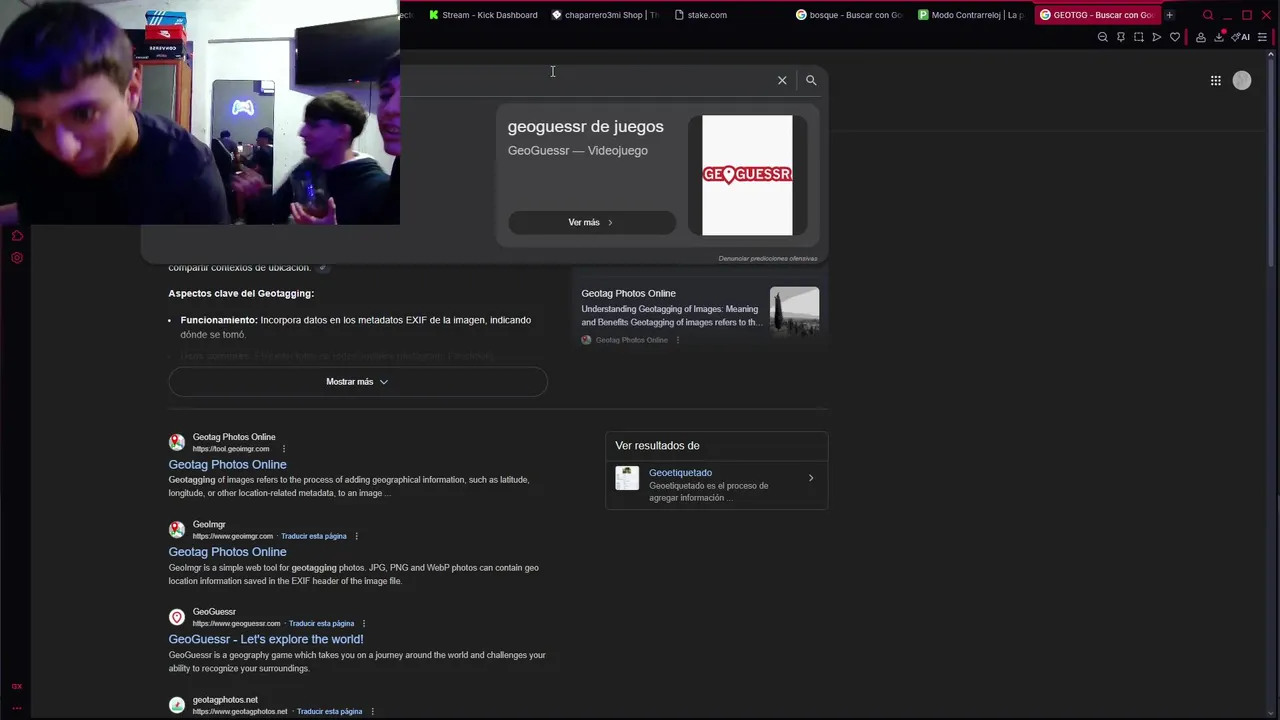This screenshot has width=1280, height=720.
Task: Clear the Google search box with X
Action: pos(782,80)
